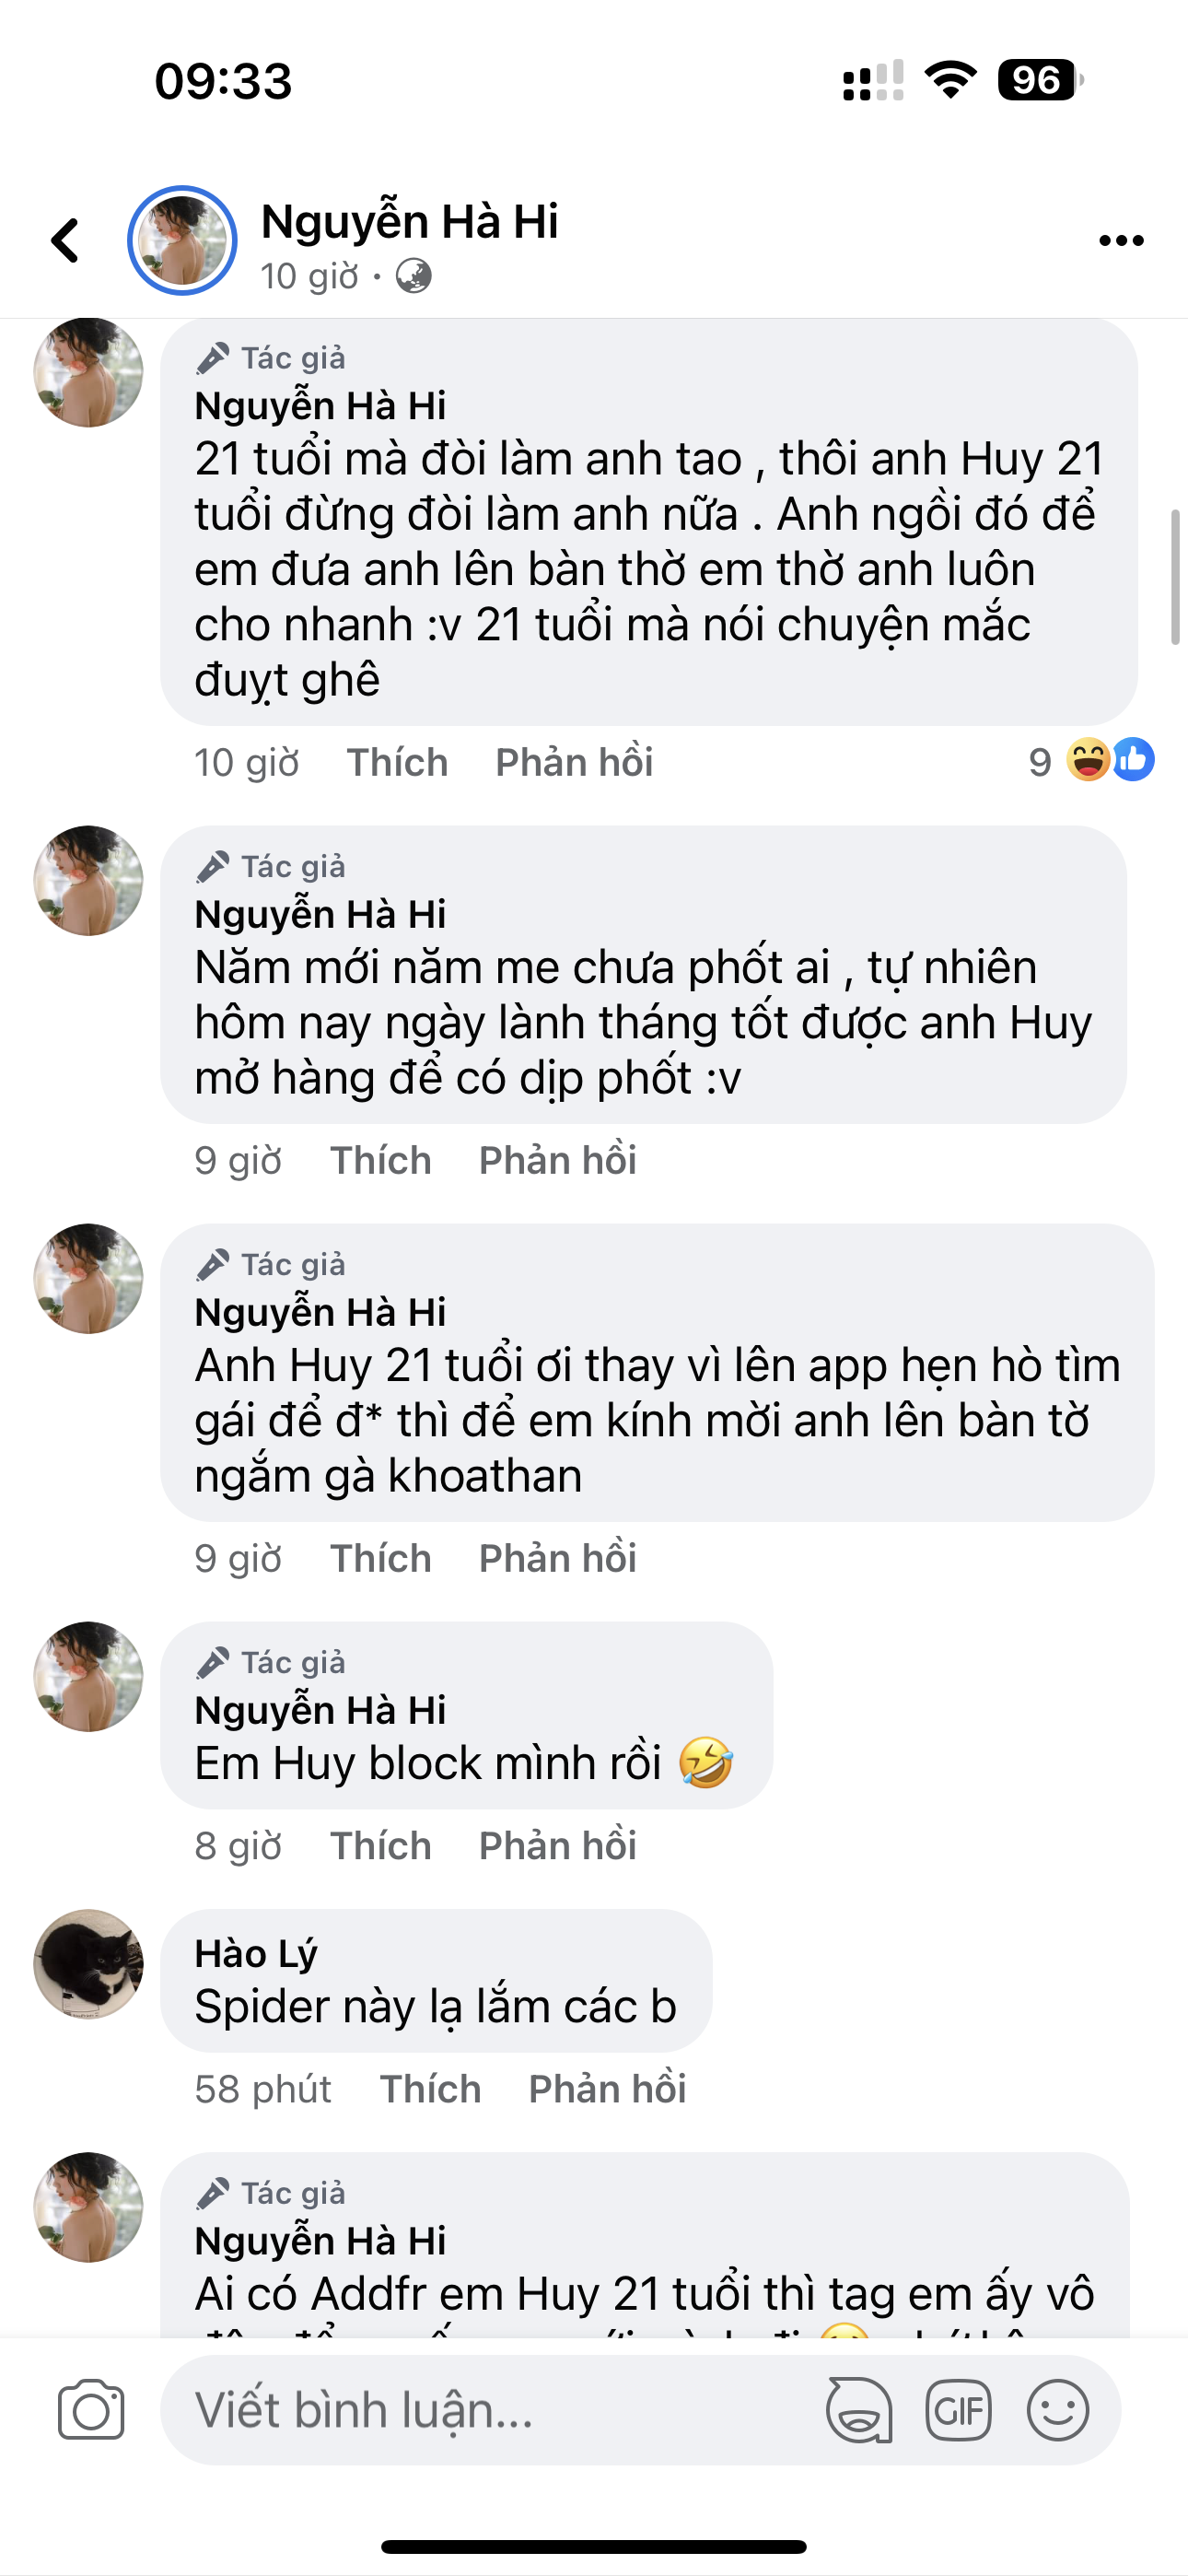Open the three-dot post options menu
This screenshot has height=2576, width=1188.
point(1120,241)
